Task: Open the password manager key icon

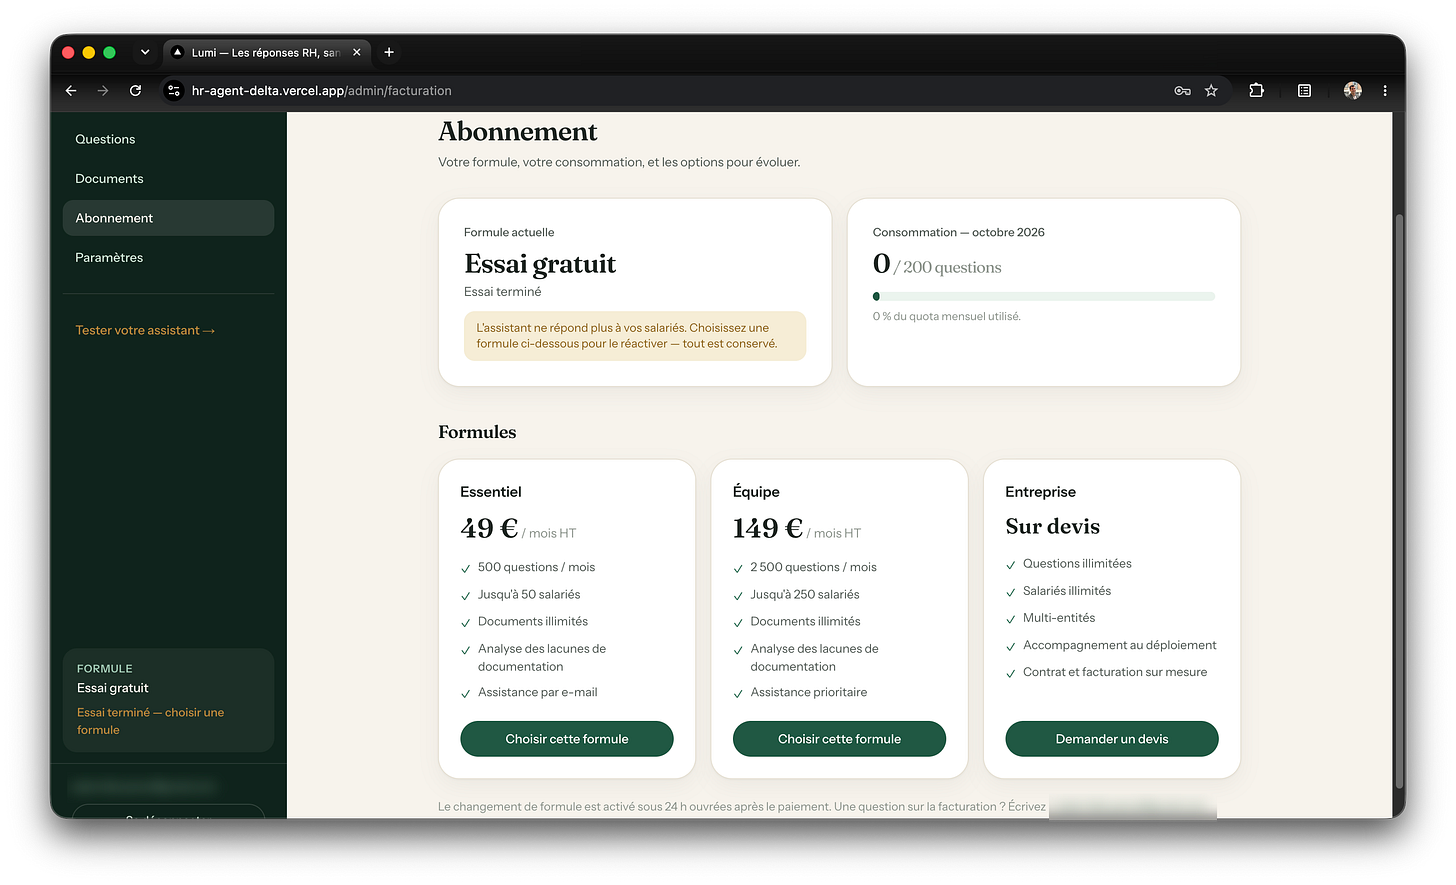Action: [x=1182, y=91]
